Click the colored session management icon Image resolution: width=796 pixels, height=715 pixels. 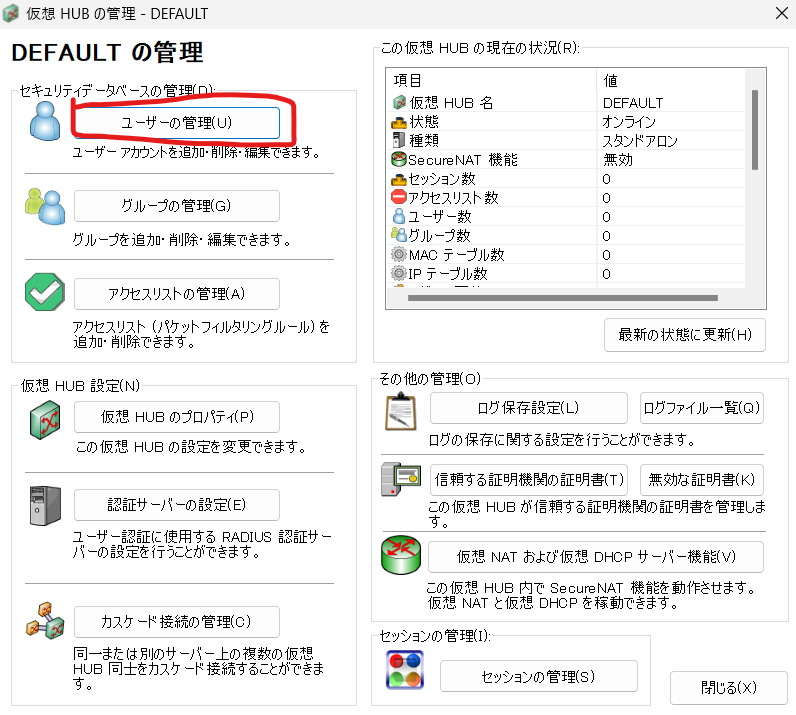[405, 670]
